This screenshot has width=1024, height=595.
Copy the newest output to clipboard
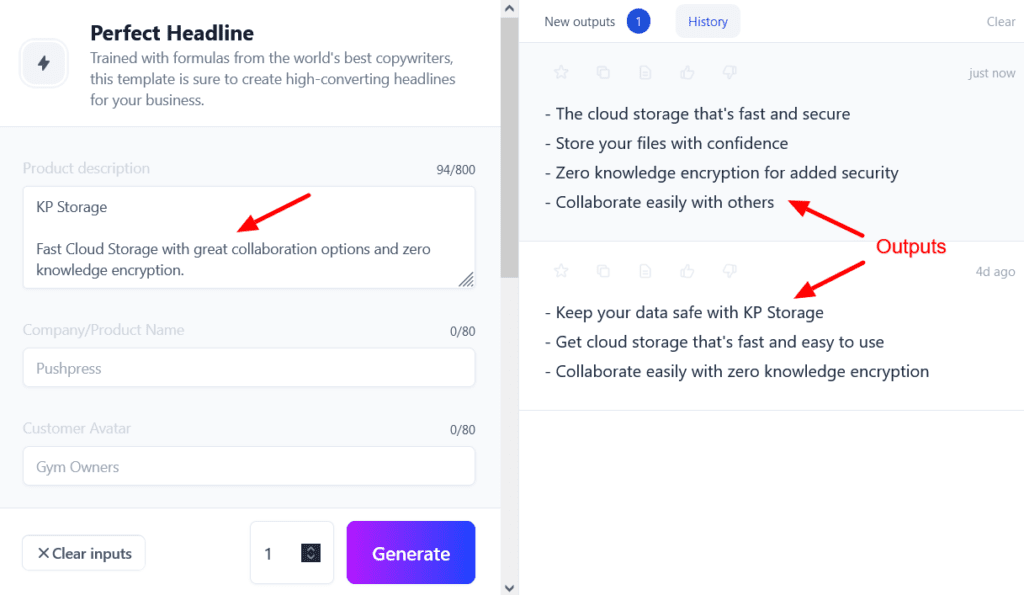603,72
